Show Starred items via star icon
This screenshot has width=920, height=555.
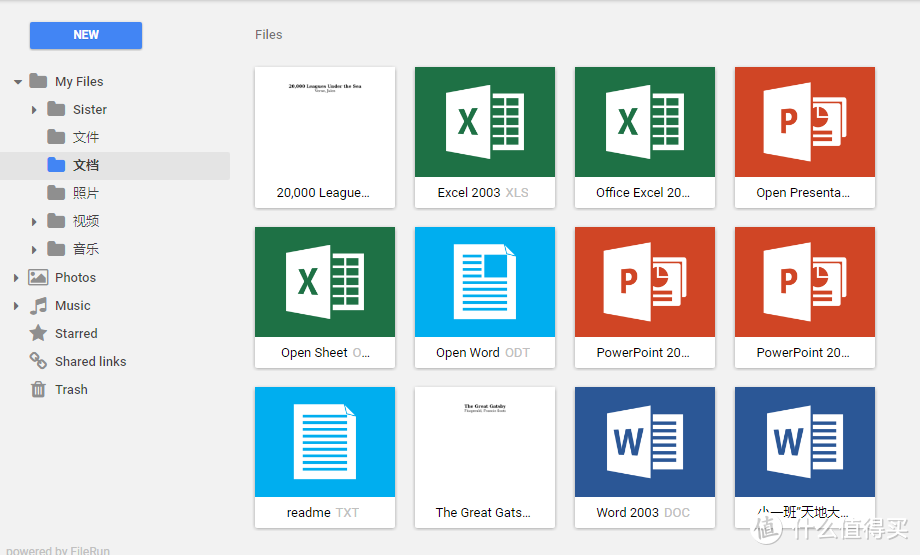click(38, 333)
